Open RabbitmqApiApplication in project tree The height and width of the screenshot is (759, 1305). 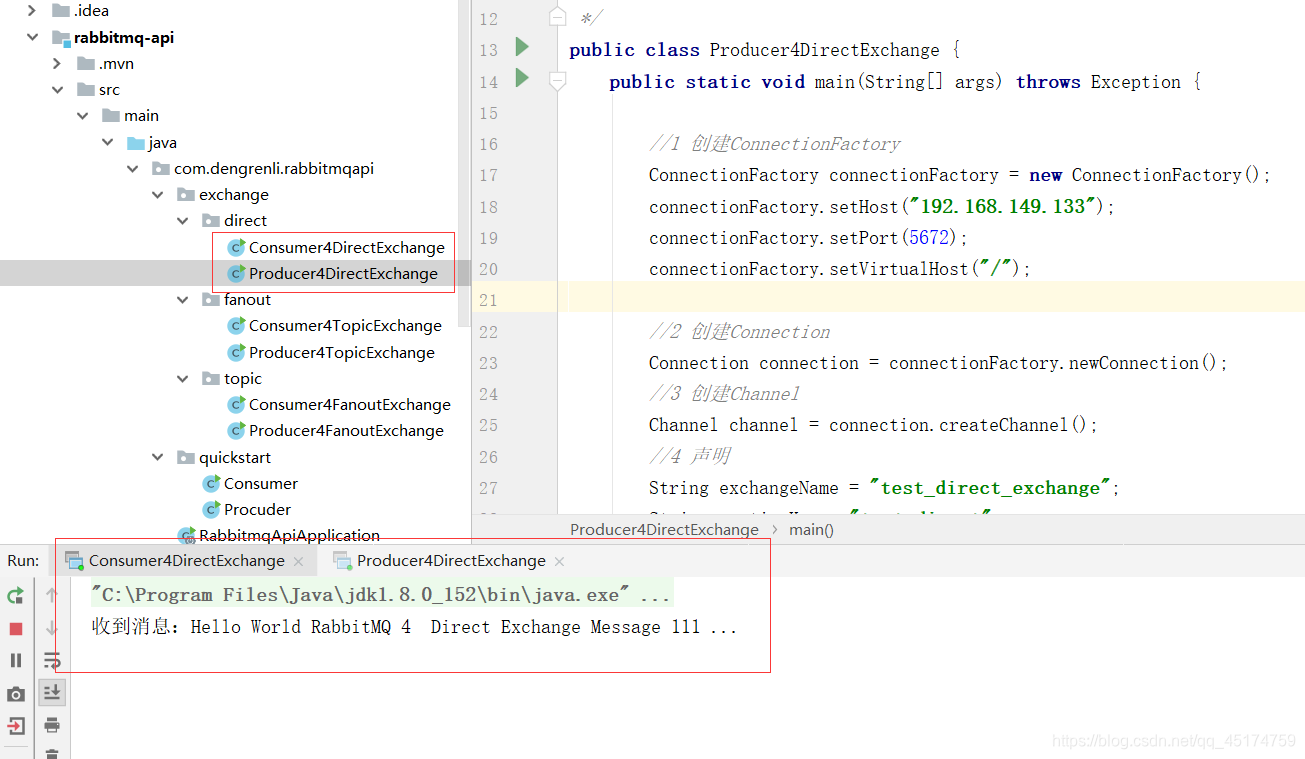[289, 535]
